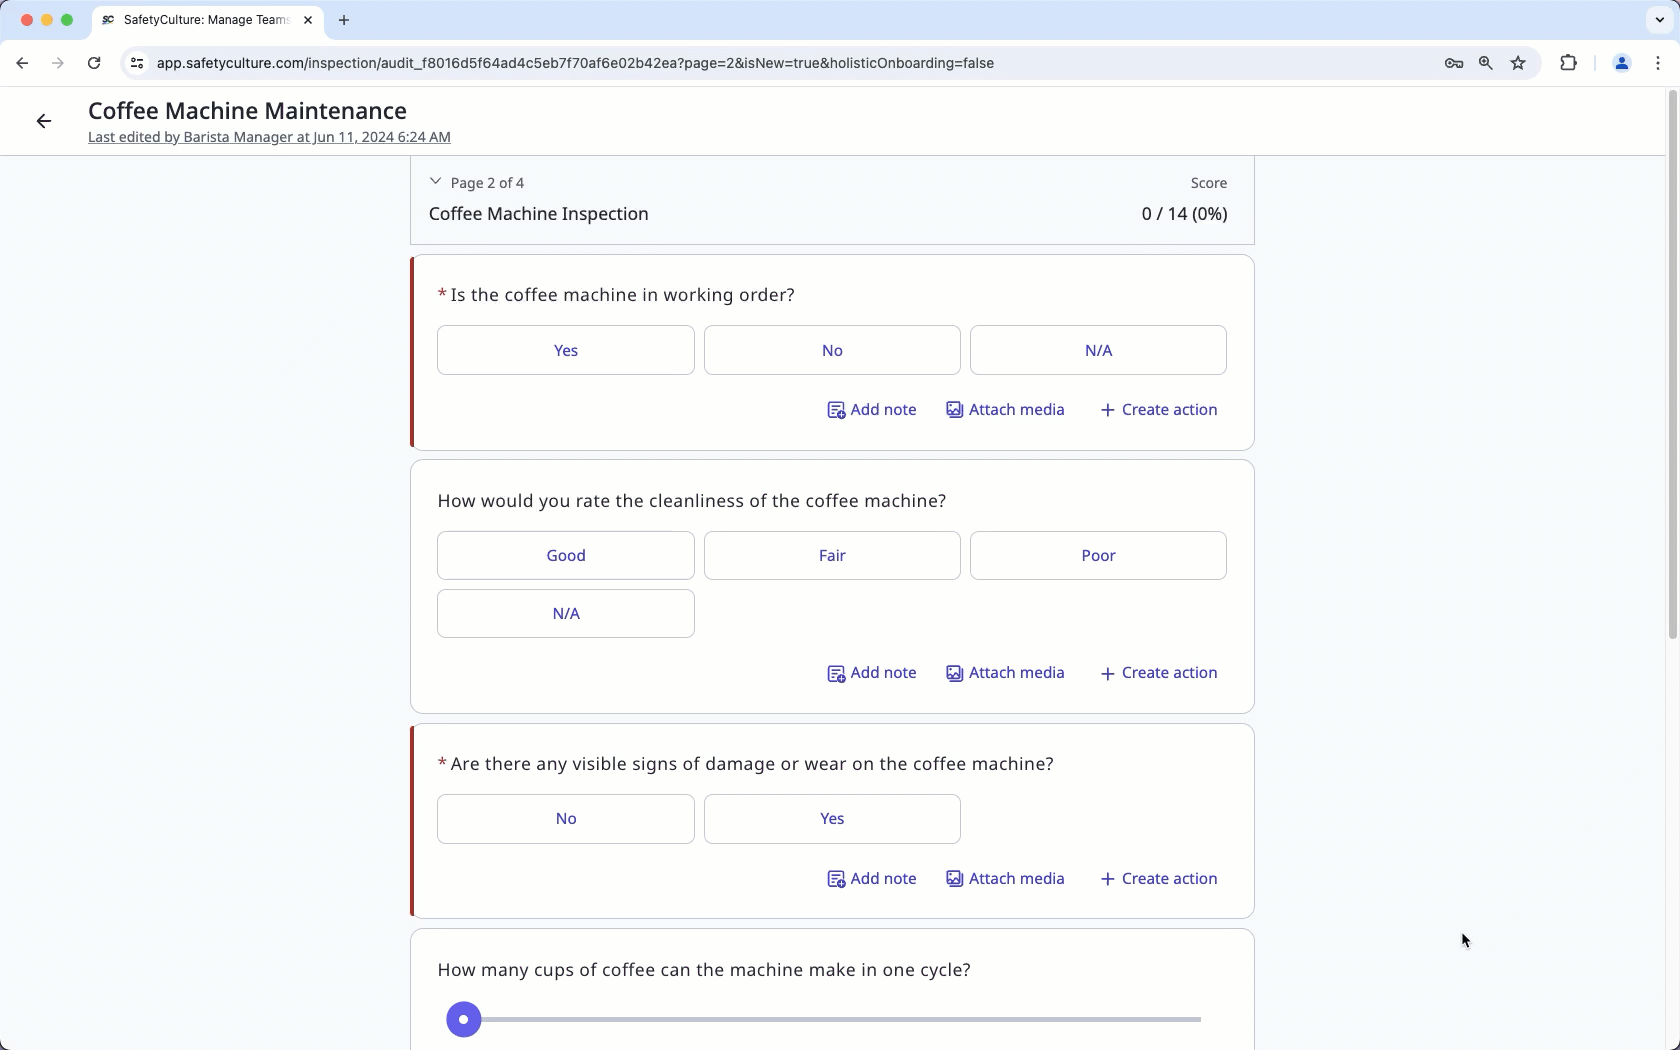Open the password key icon in address bar

tap(1454, 63)
